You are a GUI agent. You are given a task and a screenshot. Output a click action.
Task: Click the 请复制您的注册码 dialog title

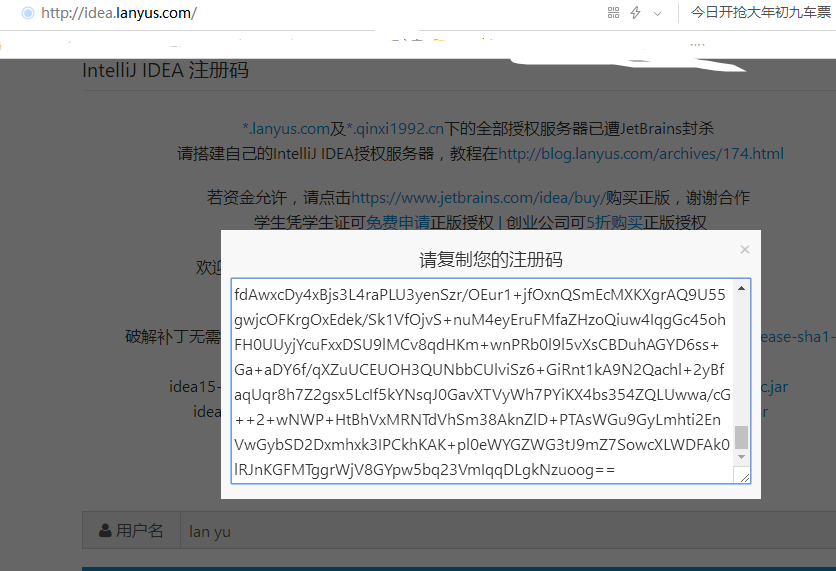coord(491,260)
